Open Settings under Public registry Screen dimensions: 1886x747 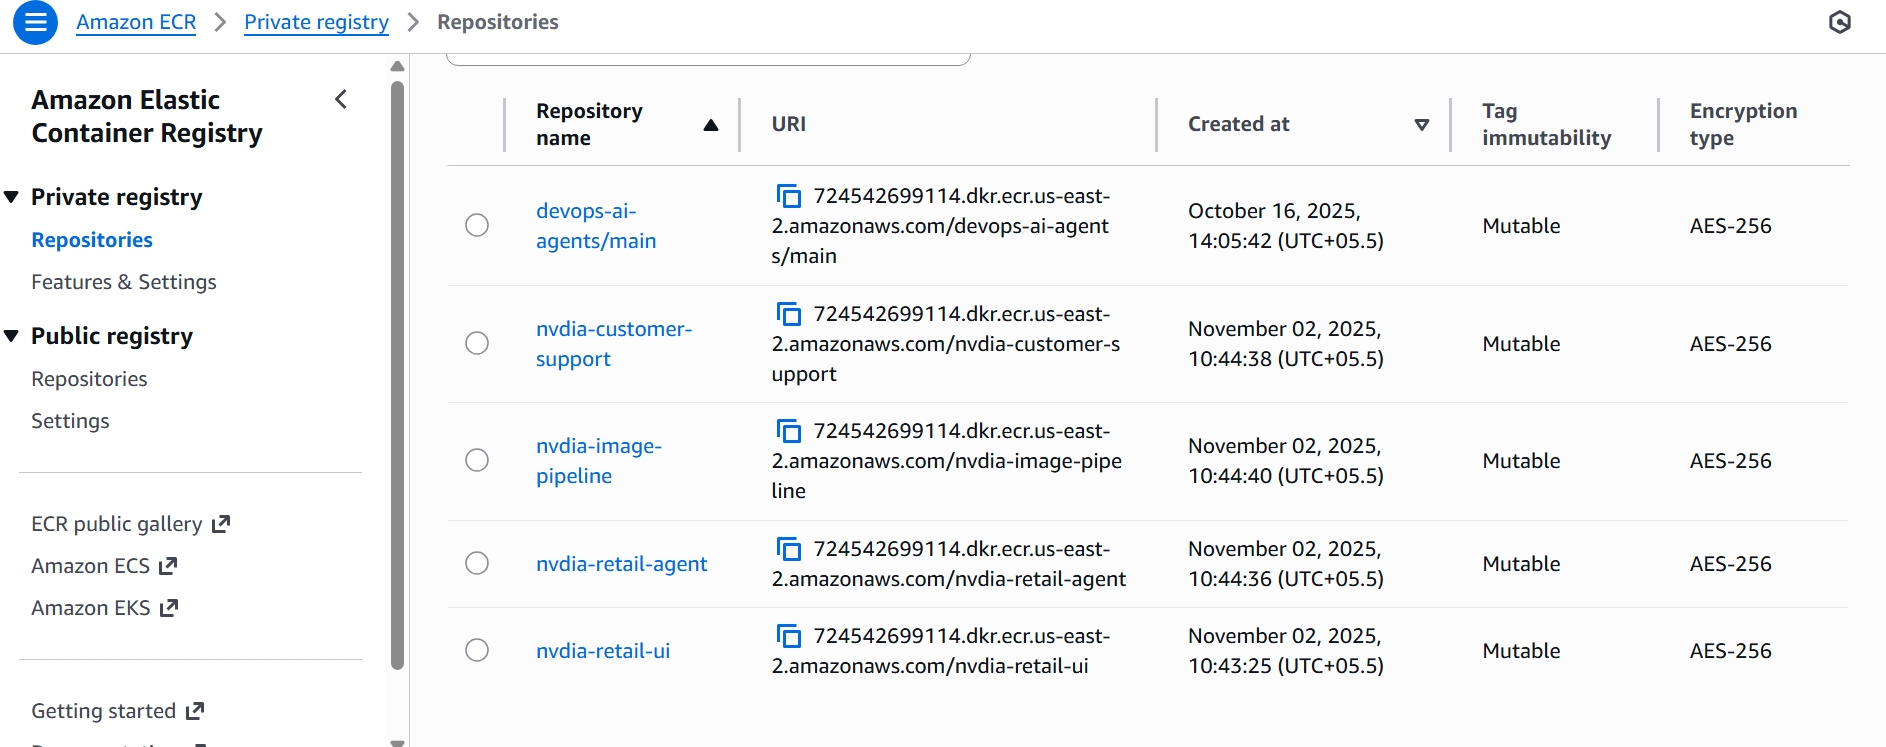[x=70, y=421]
